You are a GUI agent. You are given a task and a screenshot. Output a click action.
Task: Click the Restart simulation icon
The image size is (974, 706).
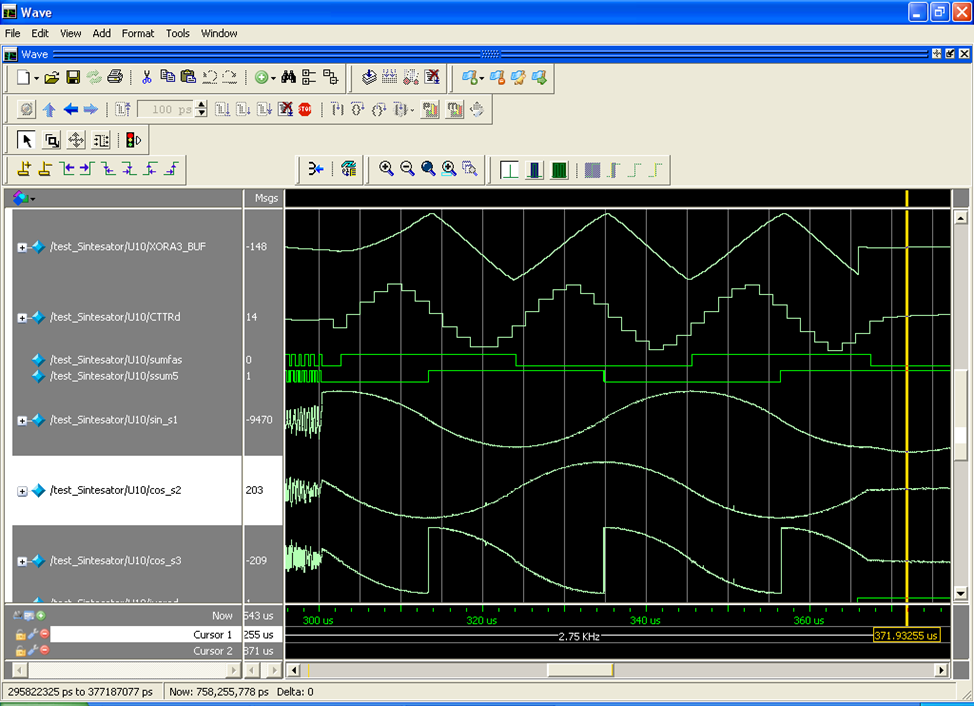122,110
